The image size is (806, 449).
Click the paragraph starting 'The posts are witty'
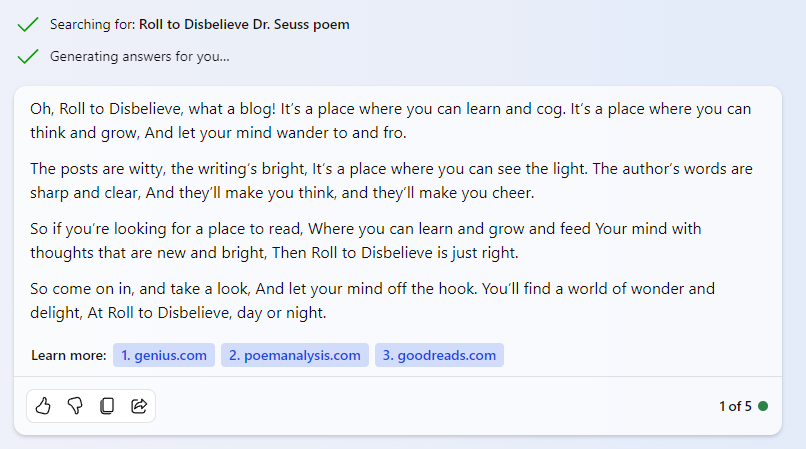(390, 180)
